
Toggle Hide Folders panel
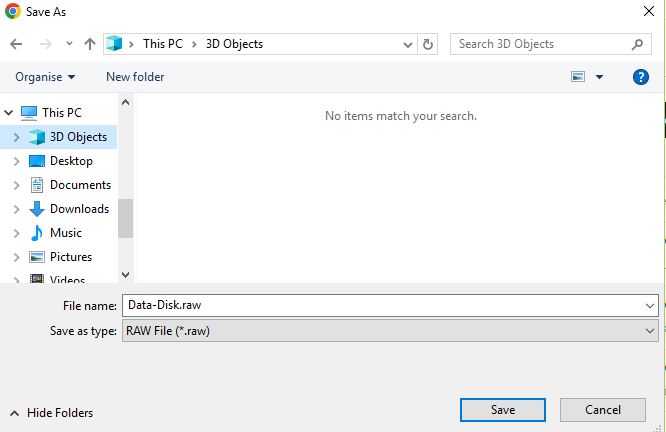tap(51, 413)
